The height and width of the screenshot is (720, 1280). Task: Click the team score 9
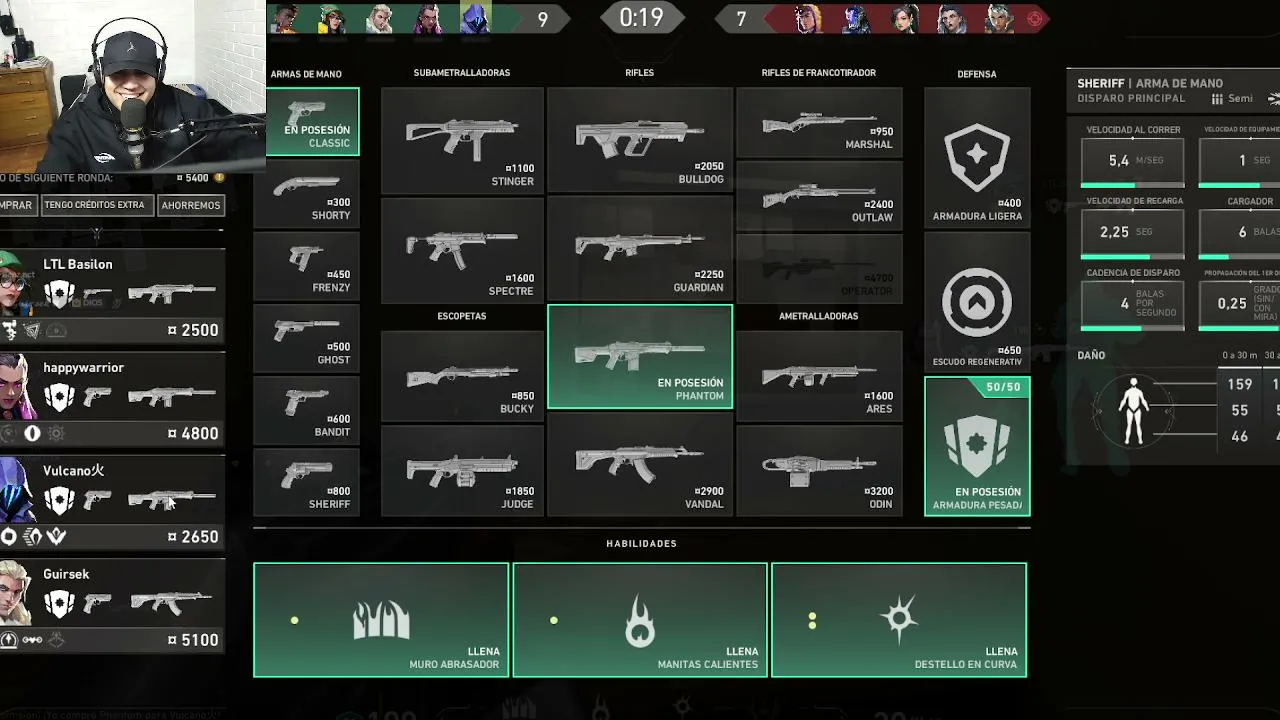pos(543,19)
